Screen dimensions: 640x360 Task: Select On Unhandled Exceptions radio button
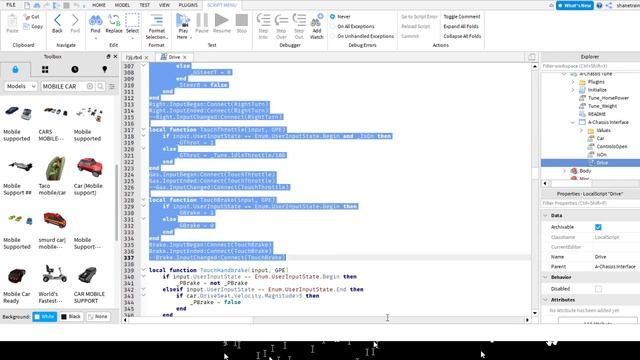point(333,36)
